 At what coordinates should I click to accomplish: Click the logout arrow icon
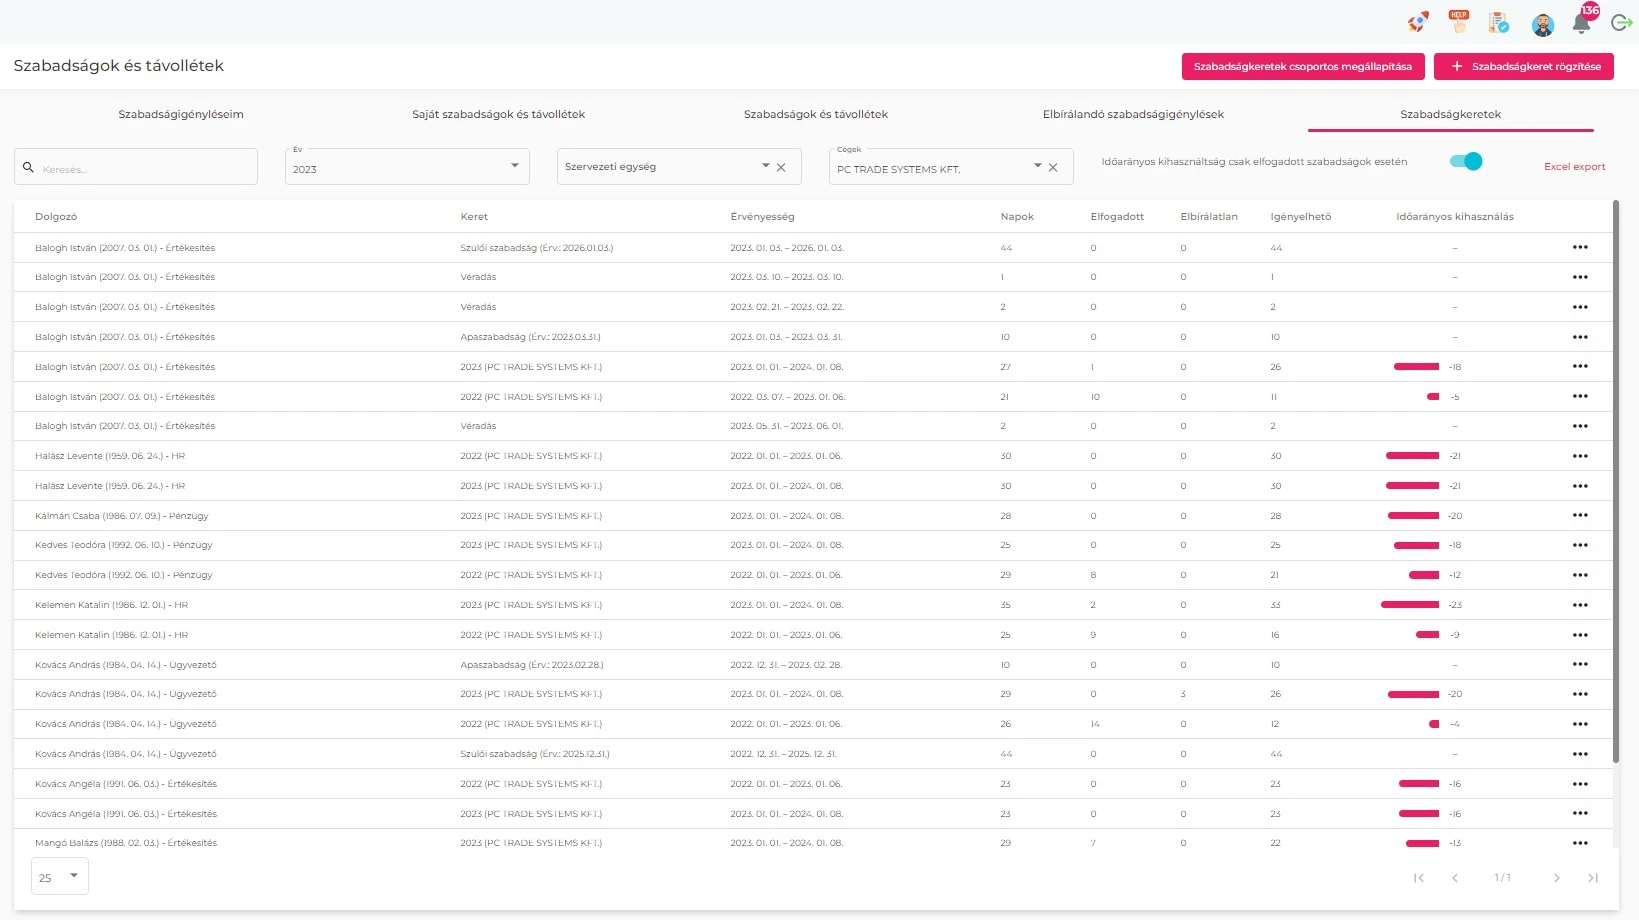click(1621, 23)
